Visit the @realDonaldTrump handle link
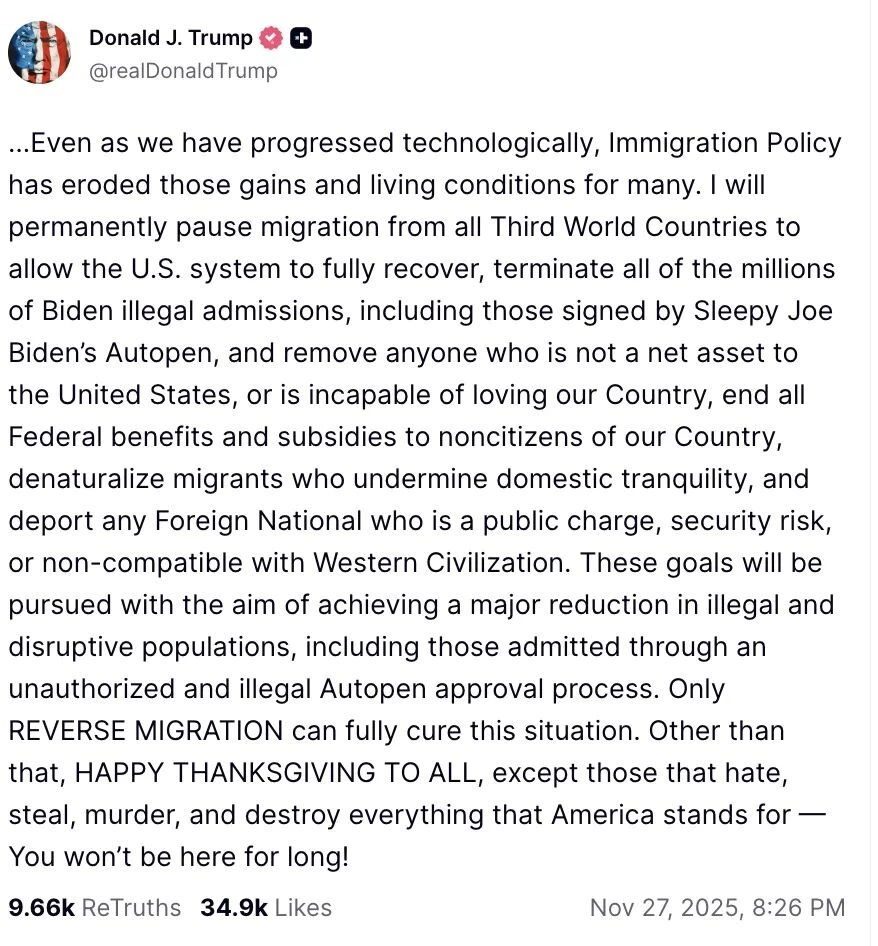Viewport: 878px width, 946px height. (x=183, y=71)
